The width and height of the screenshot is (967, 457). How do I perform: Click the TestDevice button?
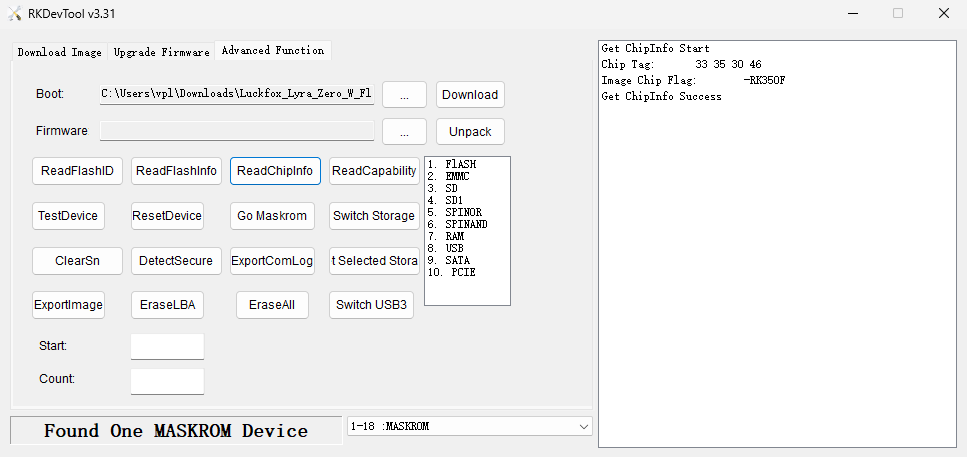[68, 216]
